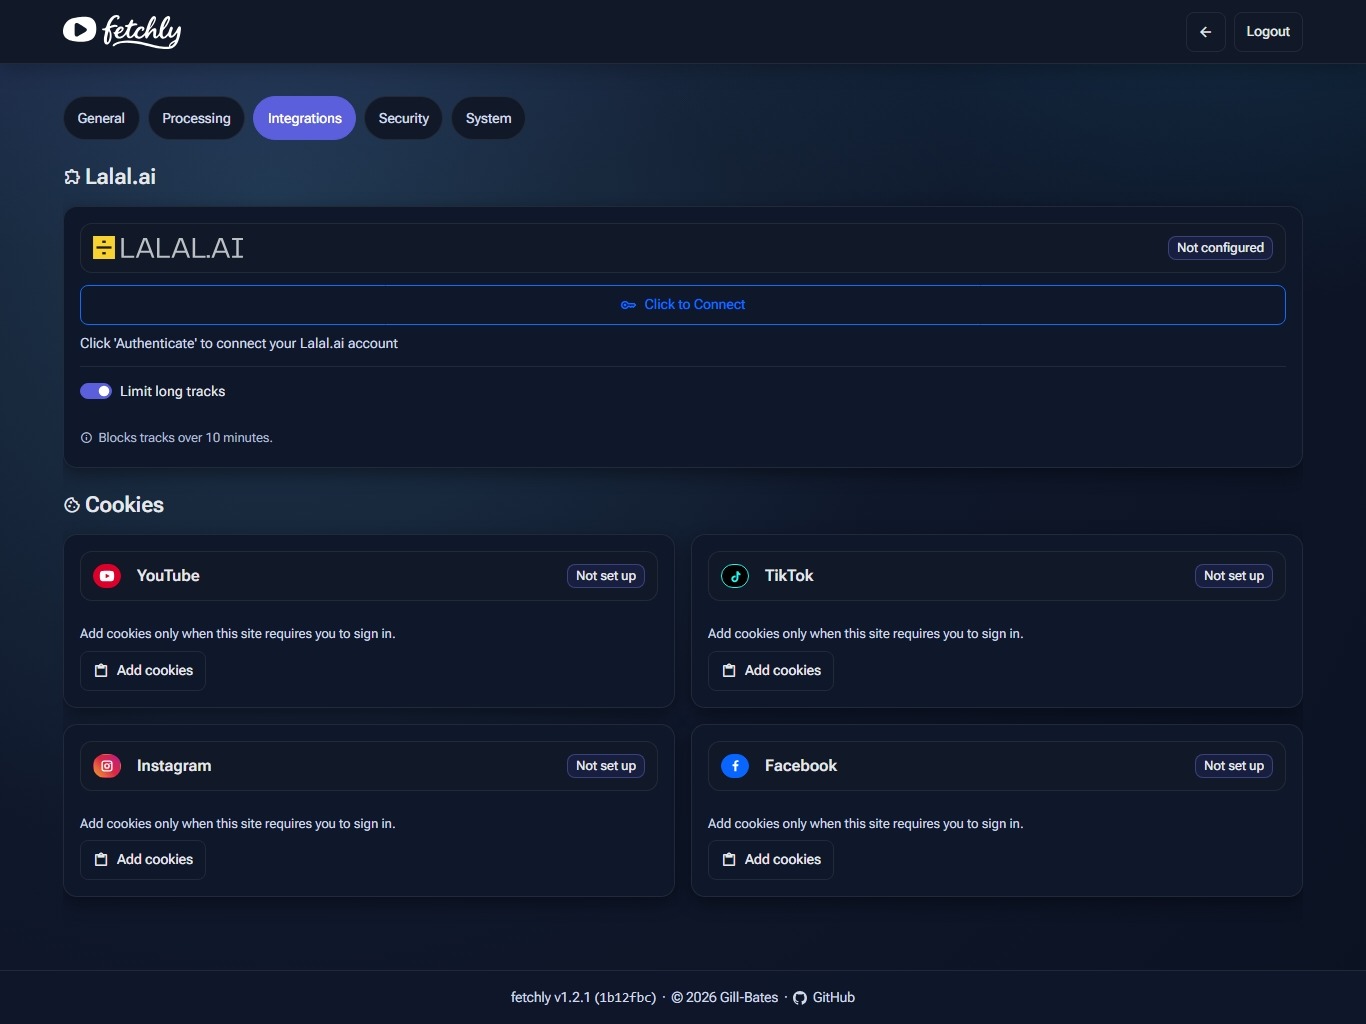Click the yellow LALAL.AI logo icon

(104, 248)
